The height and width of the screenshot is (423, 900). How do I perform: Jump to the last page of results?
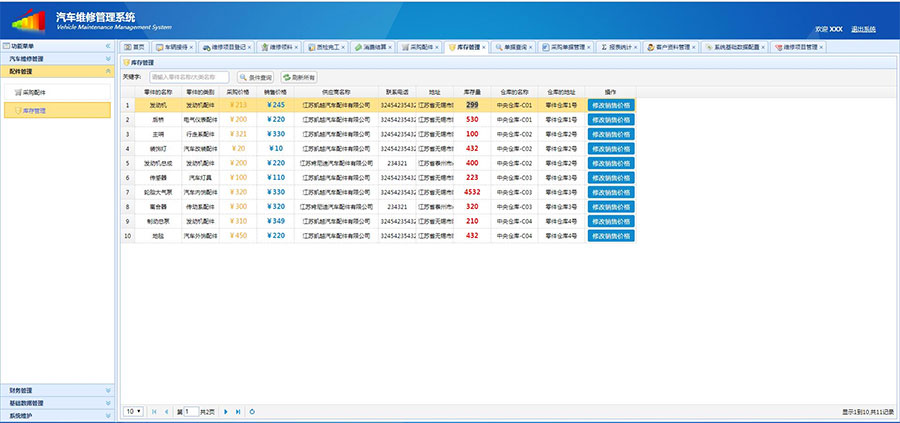tap(238, 411)
